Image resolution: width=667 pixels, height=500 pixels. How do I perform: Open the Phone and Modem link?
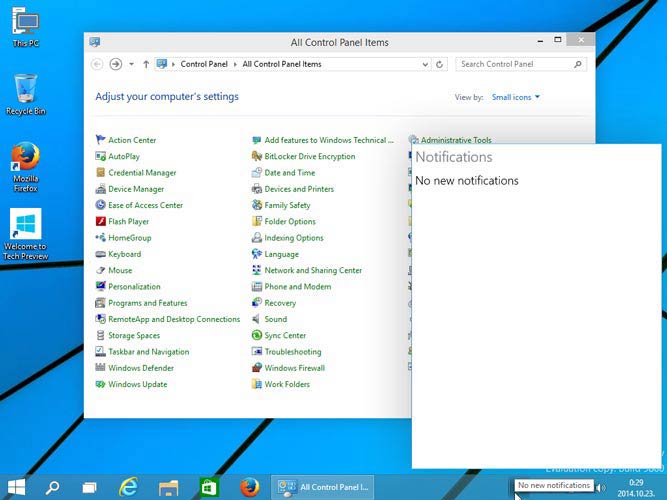click(297, 286)
